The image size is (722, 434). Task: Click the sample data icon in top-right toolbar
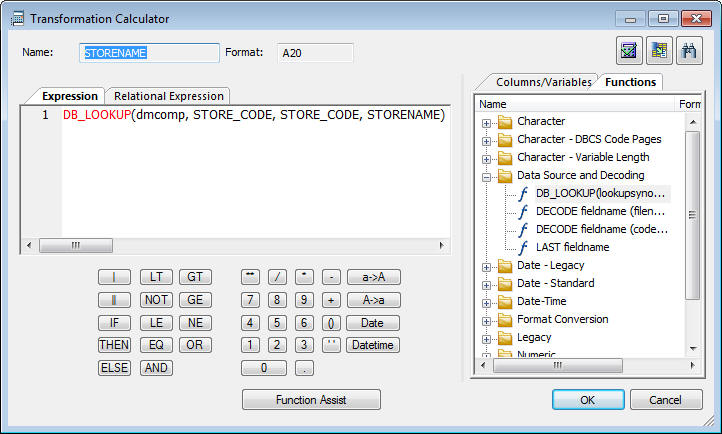click(659, 51)
